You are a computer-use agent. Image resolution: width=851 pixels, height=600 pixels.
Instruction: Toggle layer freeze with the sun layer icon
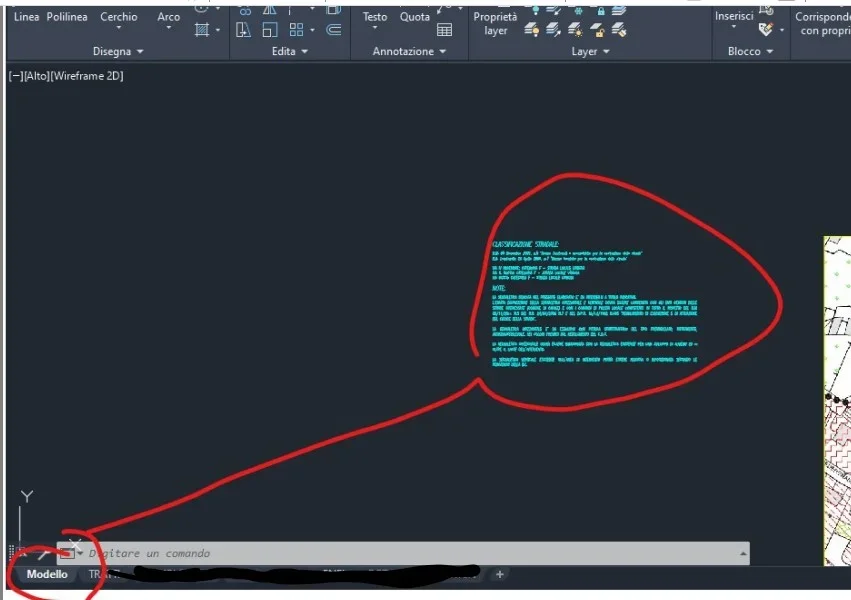click(x=575, y=30)
